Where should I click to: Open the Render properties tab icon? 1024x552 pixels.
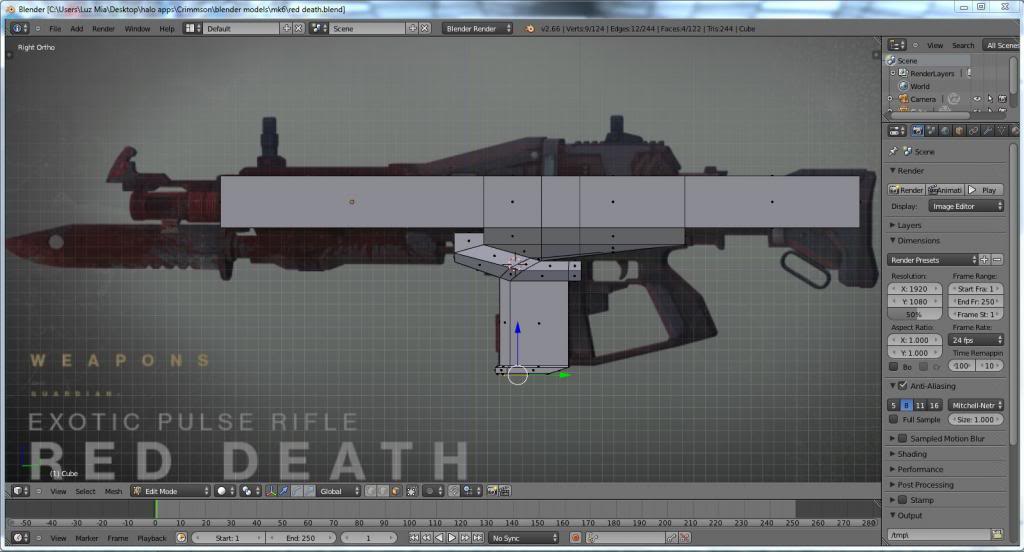[x=917, y=131]
